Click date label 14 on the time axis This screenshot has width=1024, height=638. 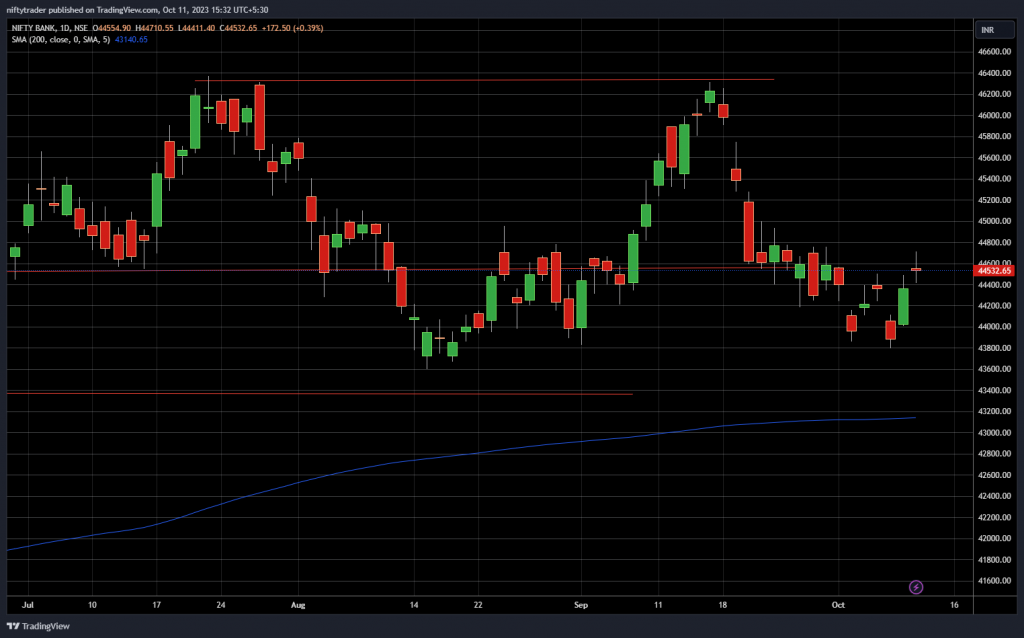click(413, 605)
